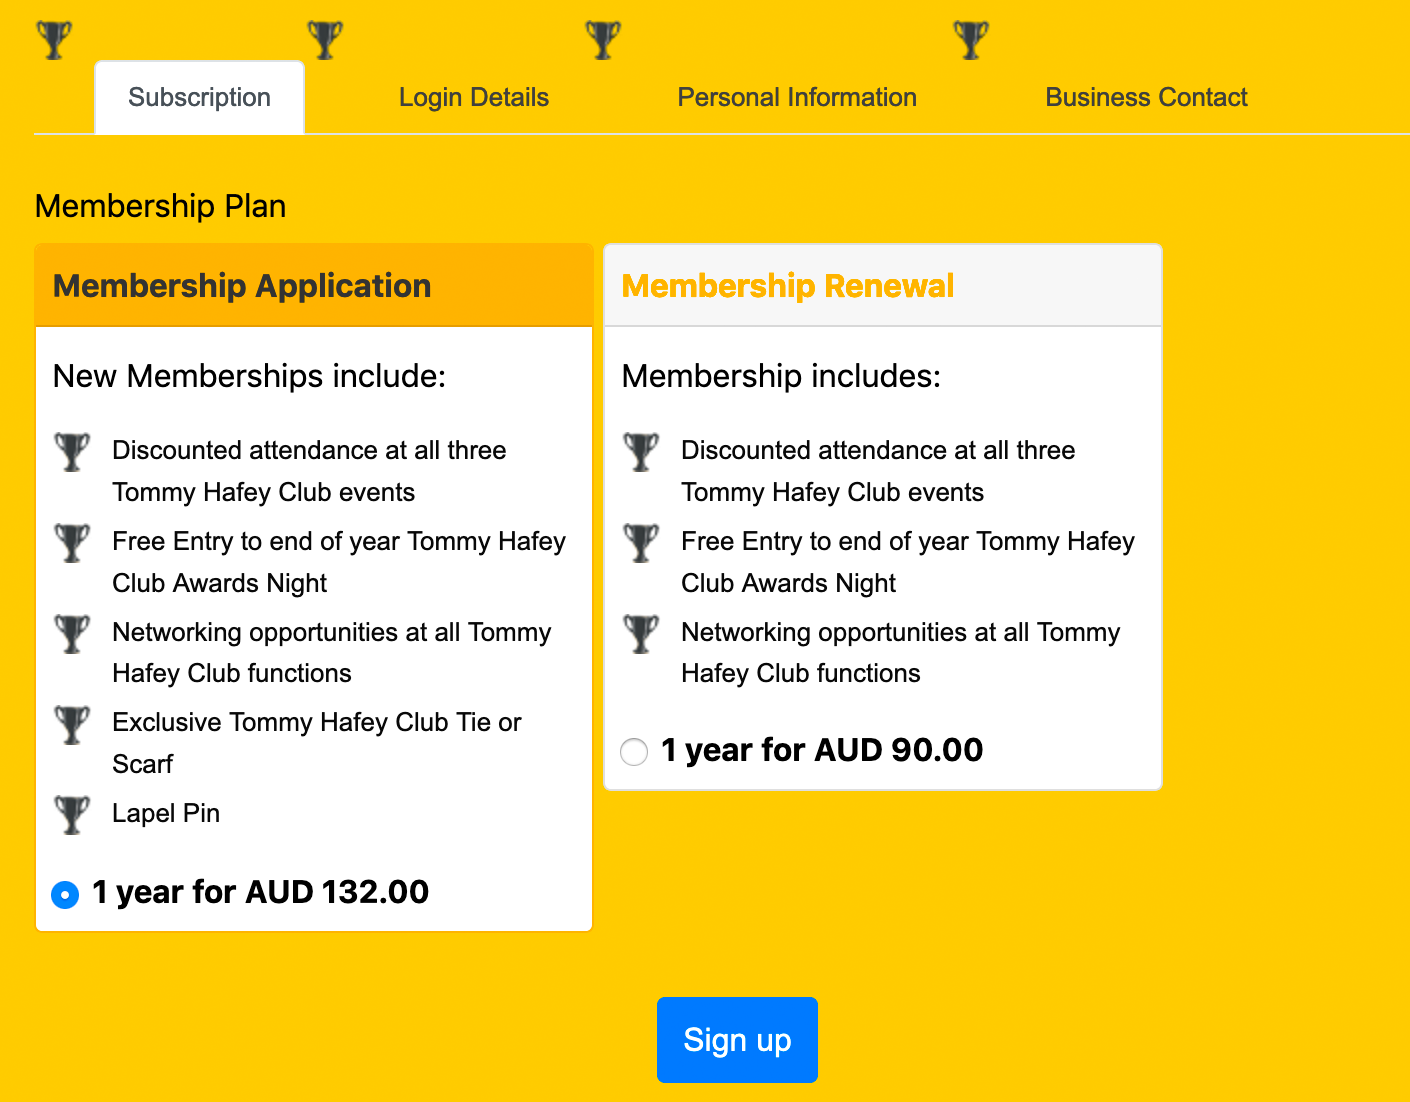1410x1102 pixels.
Task: Click trophy beside Free Entry in Application card
Action: [72, 543]
